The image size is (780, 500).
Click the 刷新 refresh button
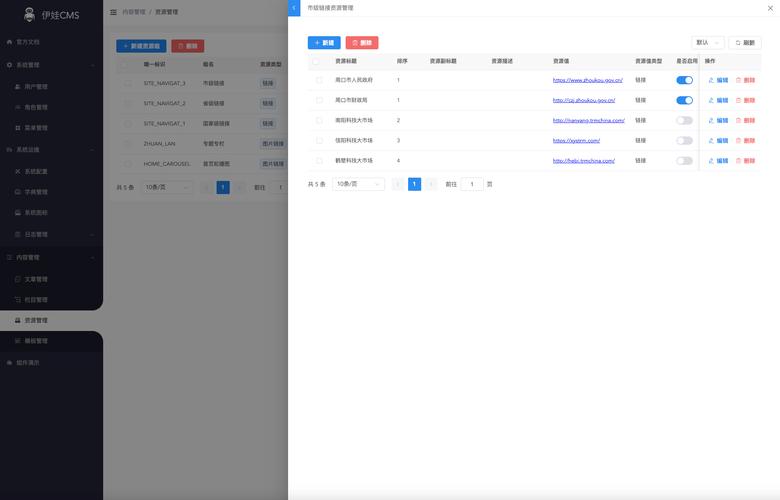[745, 43]
